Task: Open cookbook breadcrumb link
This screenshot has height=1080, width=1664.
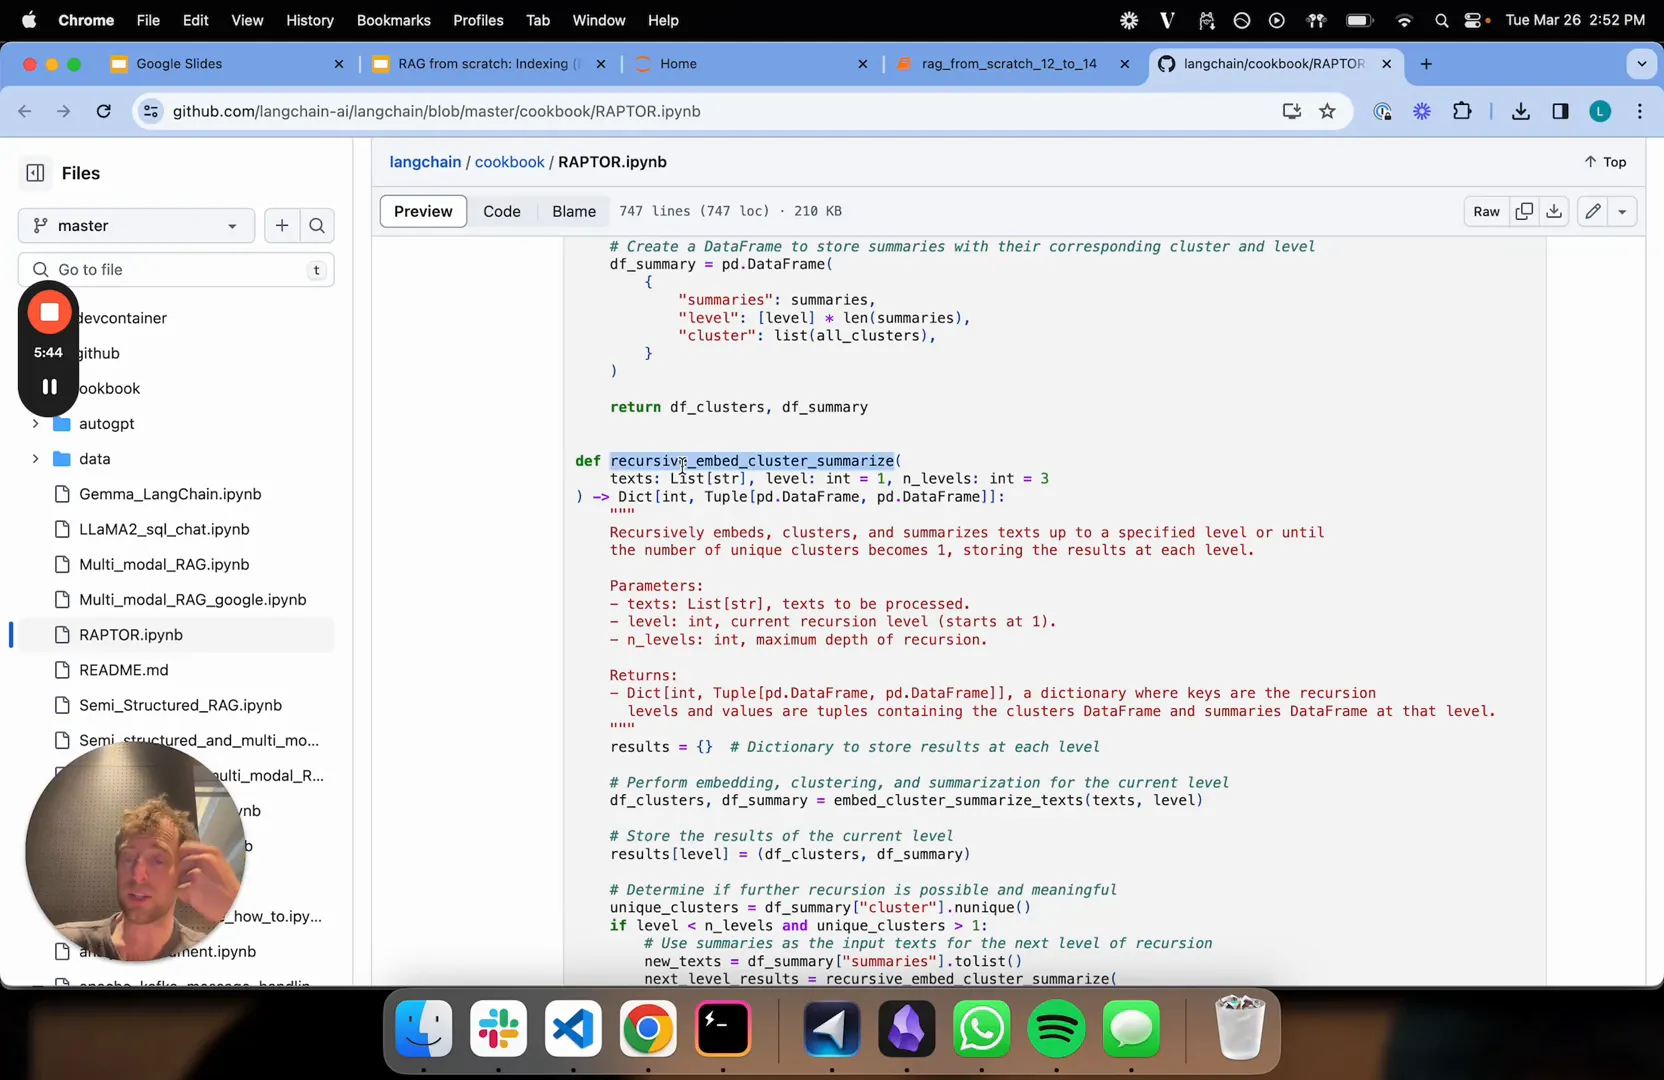Action: pos(509,162)
